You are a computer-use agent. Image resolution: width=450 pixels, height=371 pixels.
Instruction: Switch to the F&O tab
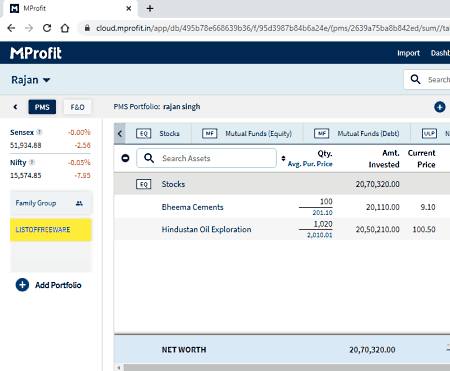(77, 107)
